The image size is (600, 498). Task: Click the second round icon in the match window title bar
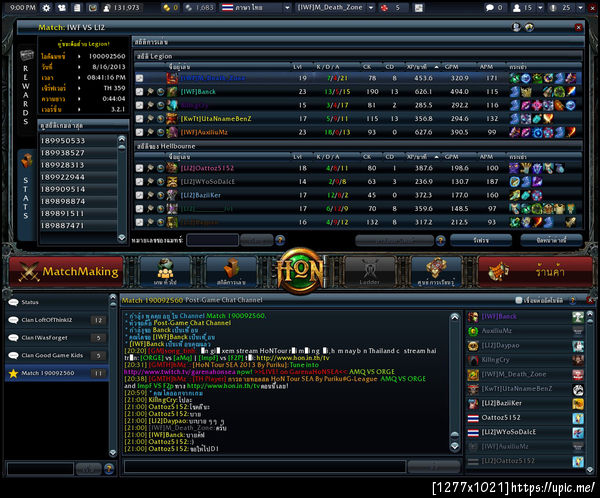click(x=530, y=27)
